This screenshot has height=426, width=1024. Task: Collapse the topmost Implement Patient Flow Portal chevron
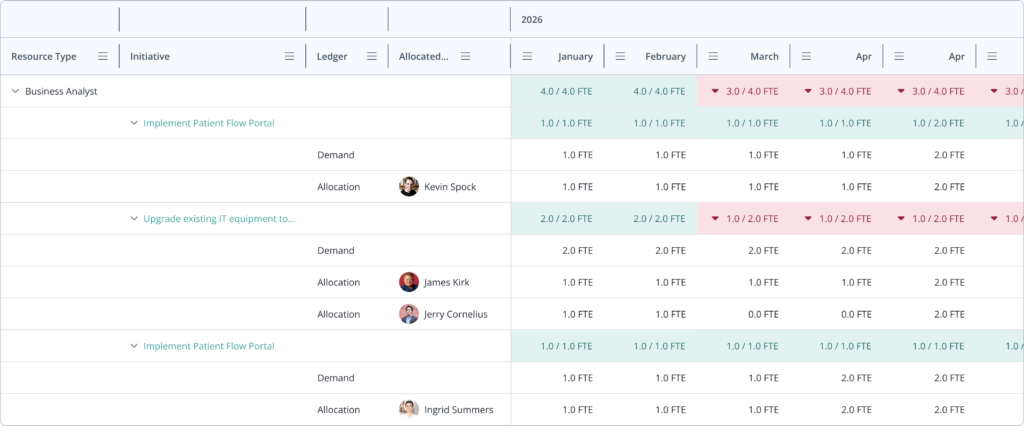point(134,123)
